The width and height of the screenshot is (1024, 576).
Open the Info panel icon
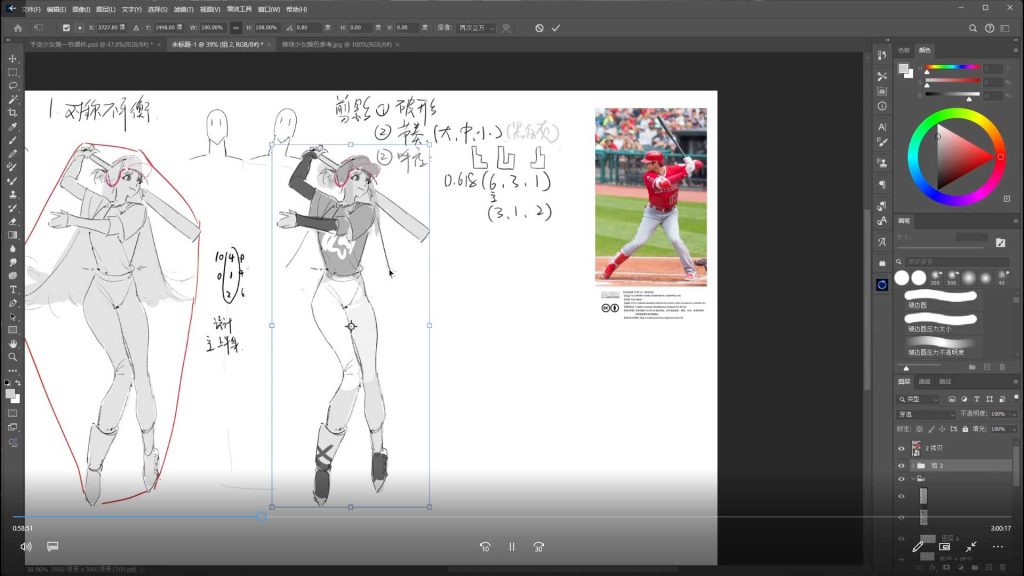(x=882, y=106)
